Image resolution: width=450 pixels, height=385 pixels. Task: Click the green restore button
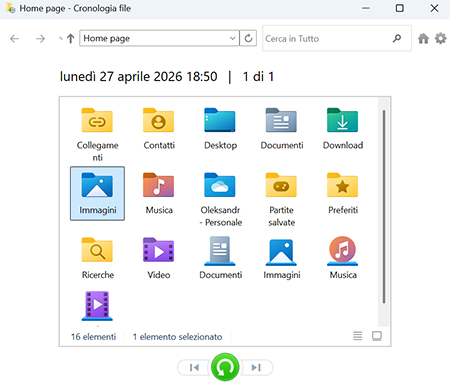coord(225,367)
